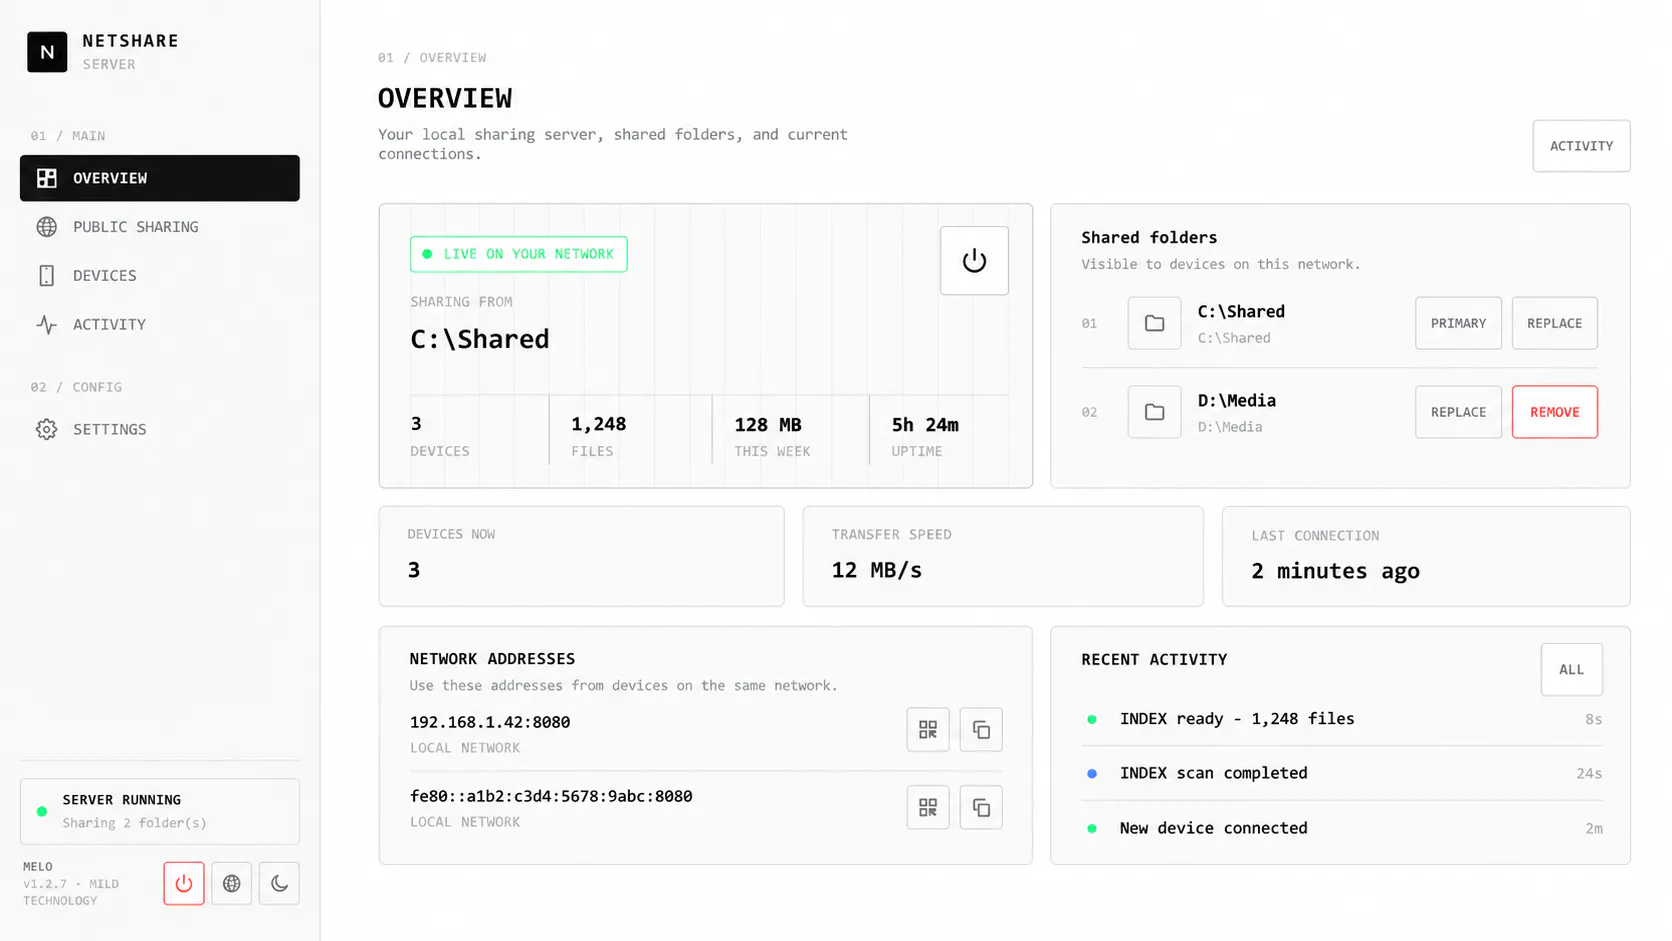Click the D:\Media folder icon
The image size is (1672, 941).
(1154, 412)
